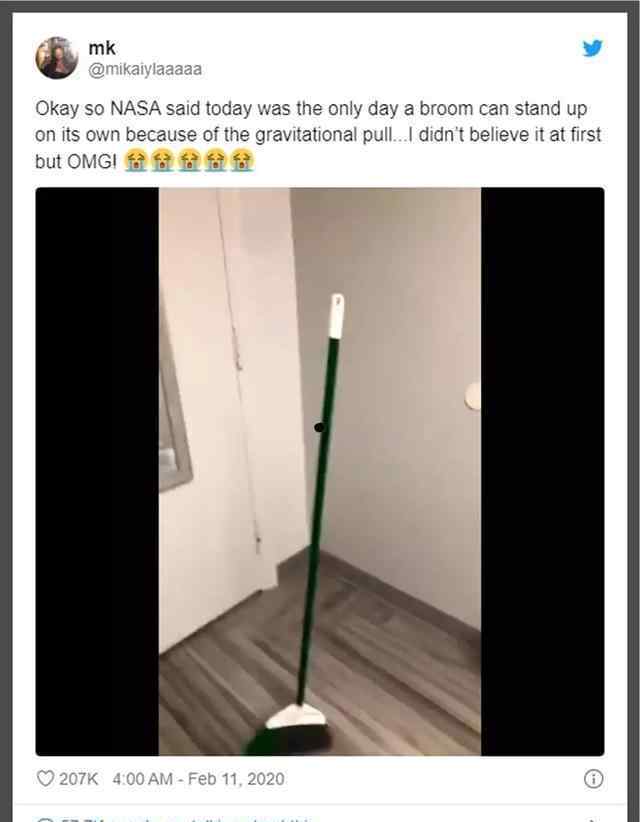Open the @mikaiylaaaaa handle link
The image size is (640, 822).
point(145,69)
